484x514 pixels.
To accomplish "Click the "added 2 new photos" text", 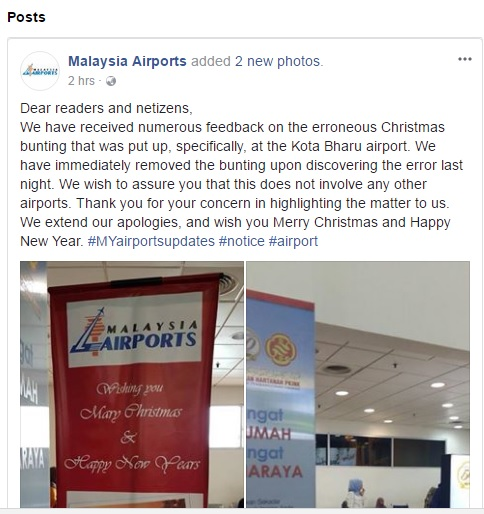I will click(257, 61).
